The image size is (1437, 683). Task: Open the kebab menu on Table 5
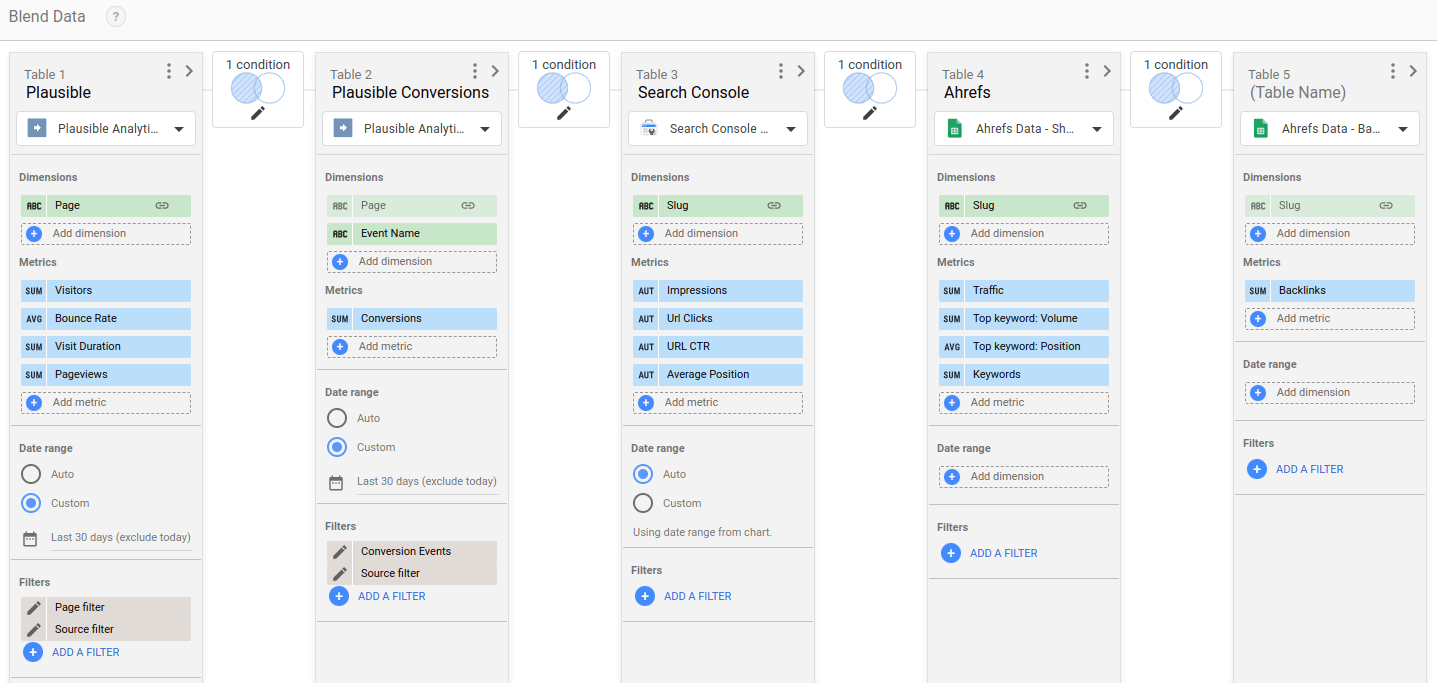[x=1393, y=71]
